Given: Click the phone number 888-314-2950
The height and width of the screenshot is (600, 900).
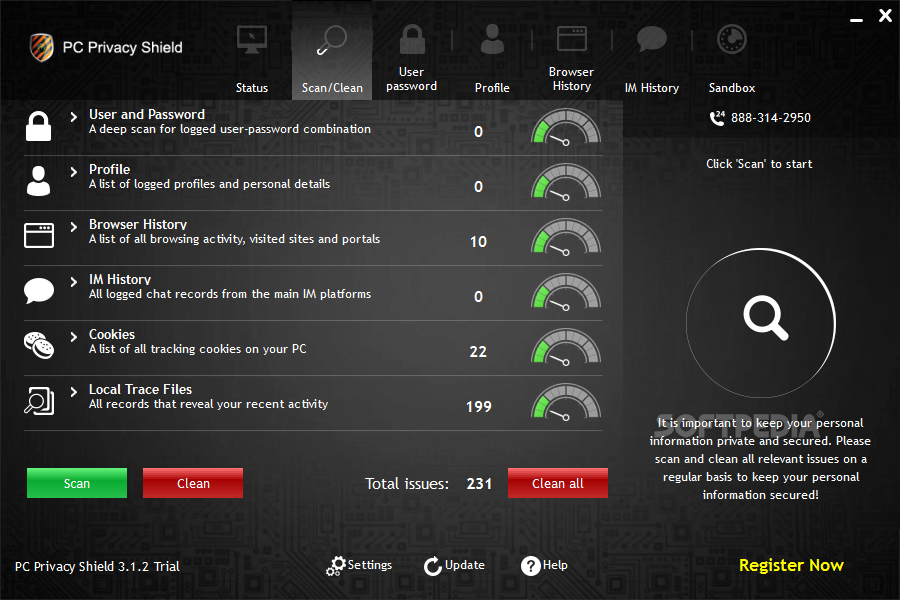Looking at the screenshot, I should [x=771, y=118].
